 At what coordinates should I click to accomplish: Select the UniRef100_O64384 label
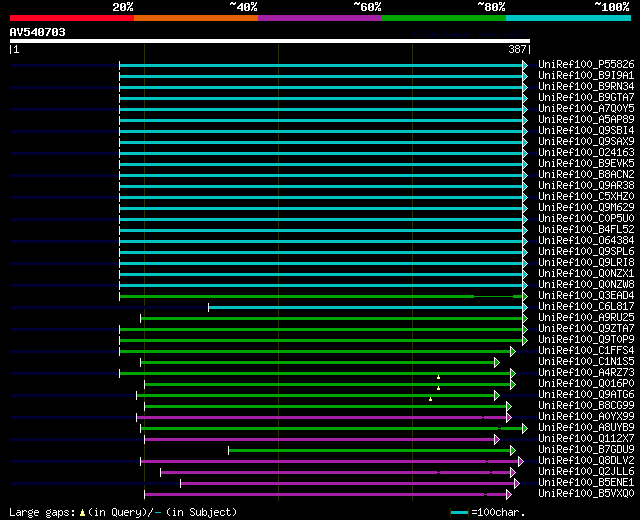(586, 241)
